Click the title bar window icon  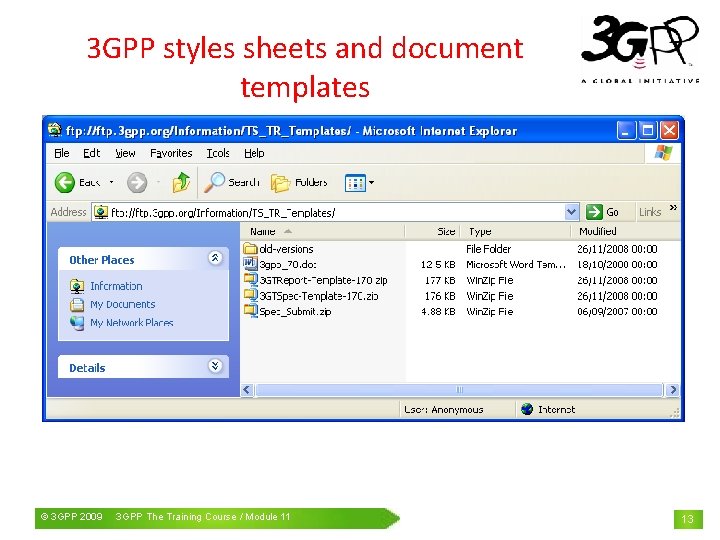coord(55,130)
